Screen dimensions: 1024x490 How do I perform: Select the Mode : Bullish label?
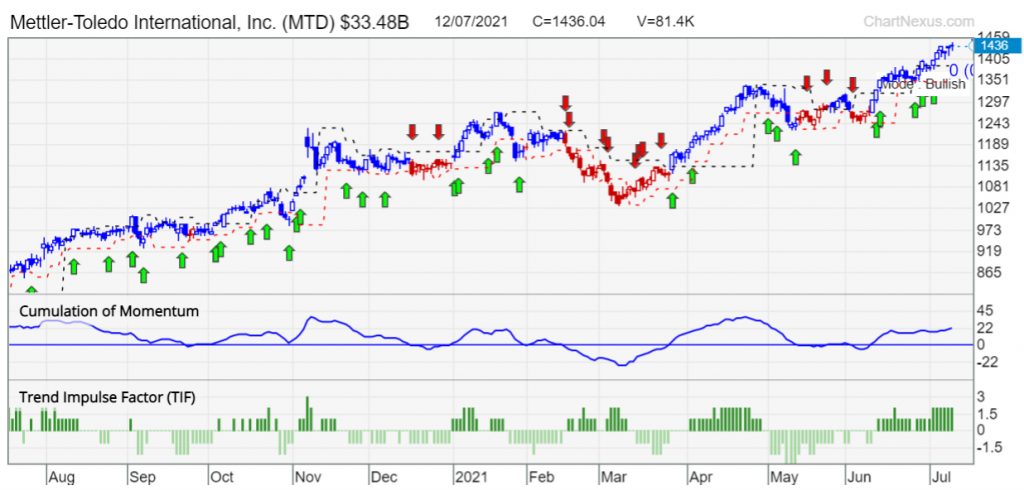922,85
